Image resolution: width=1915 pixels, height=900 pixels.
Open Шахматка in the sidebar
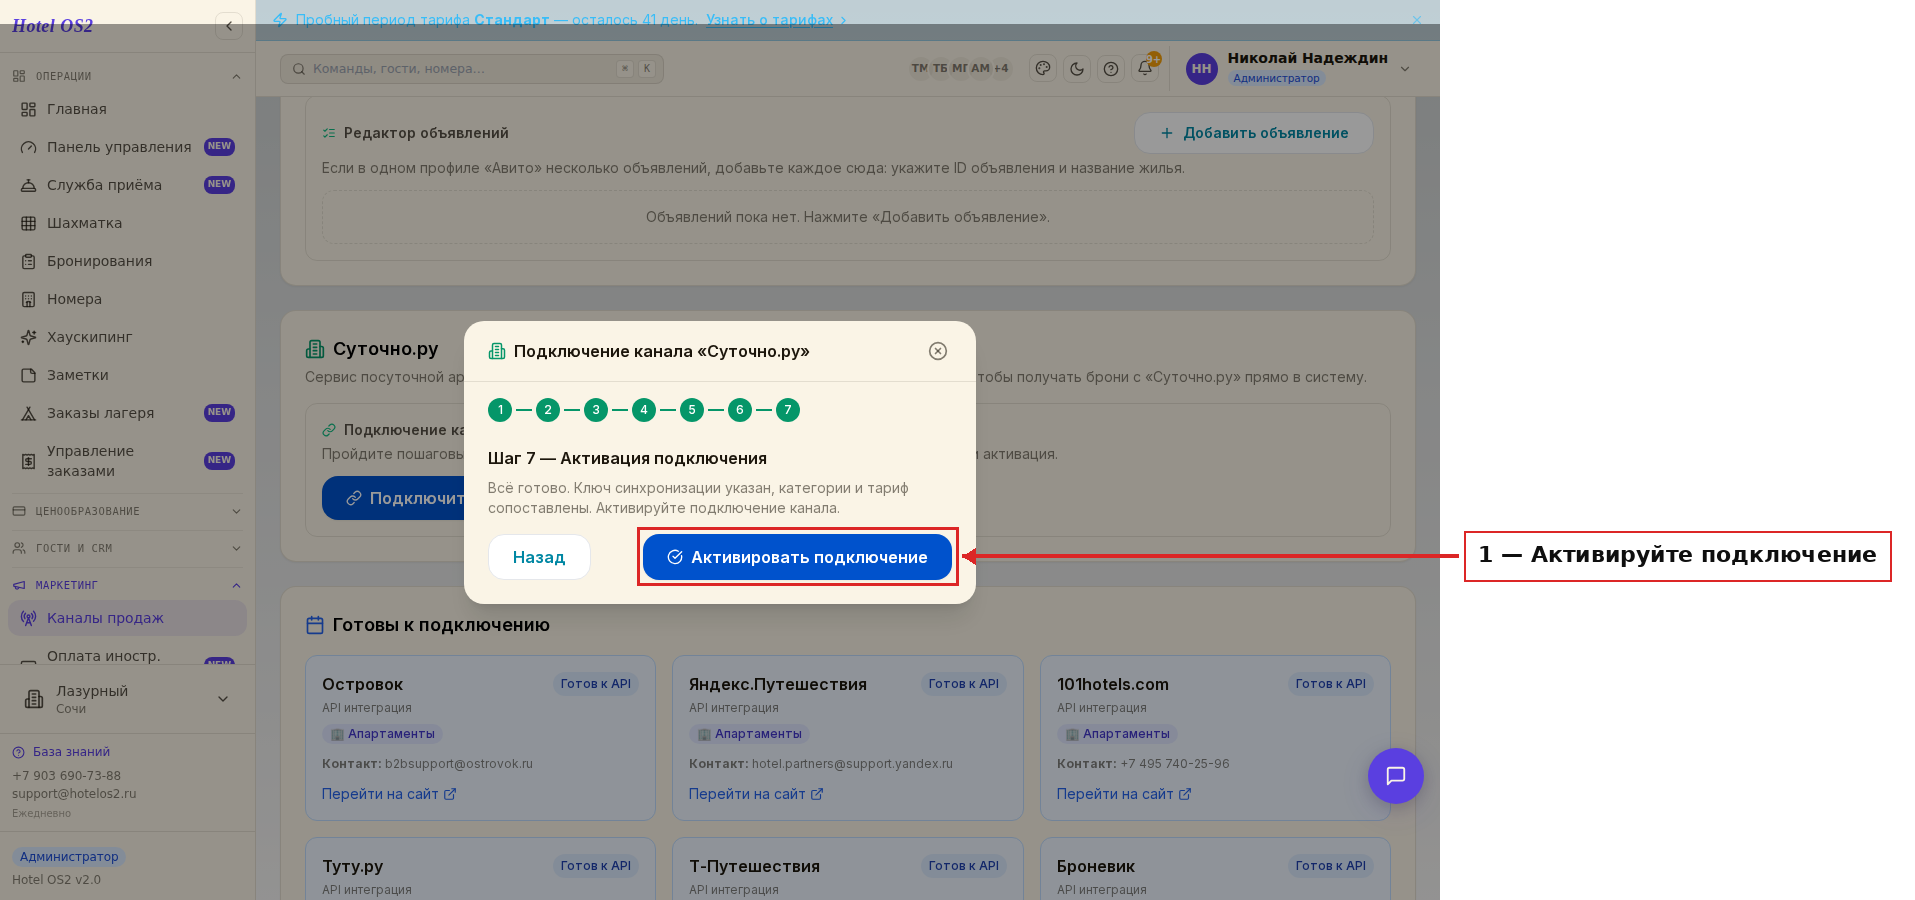(127, 223)
